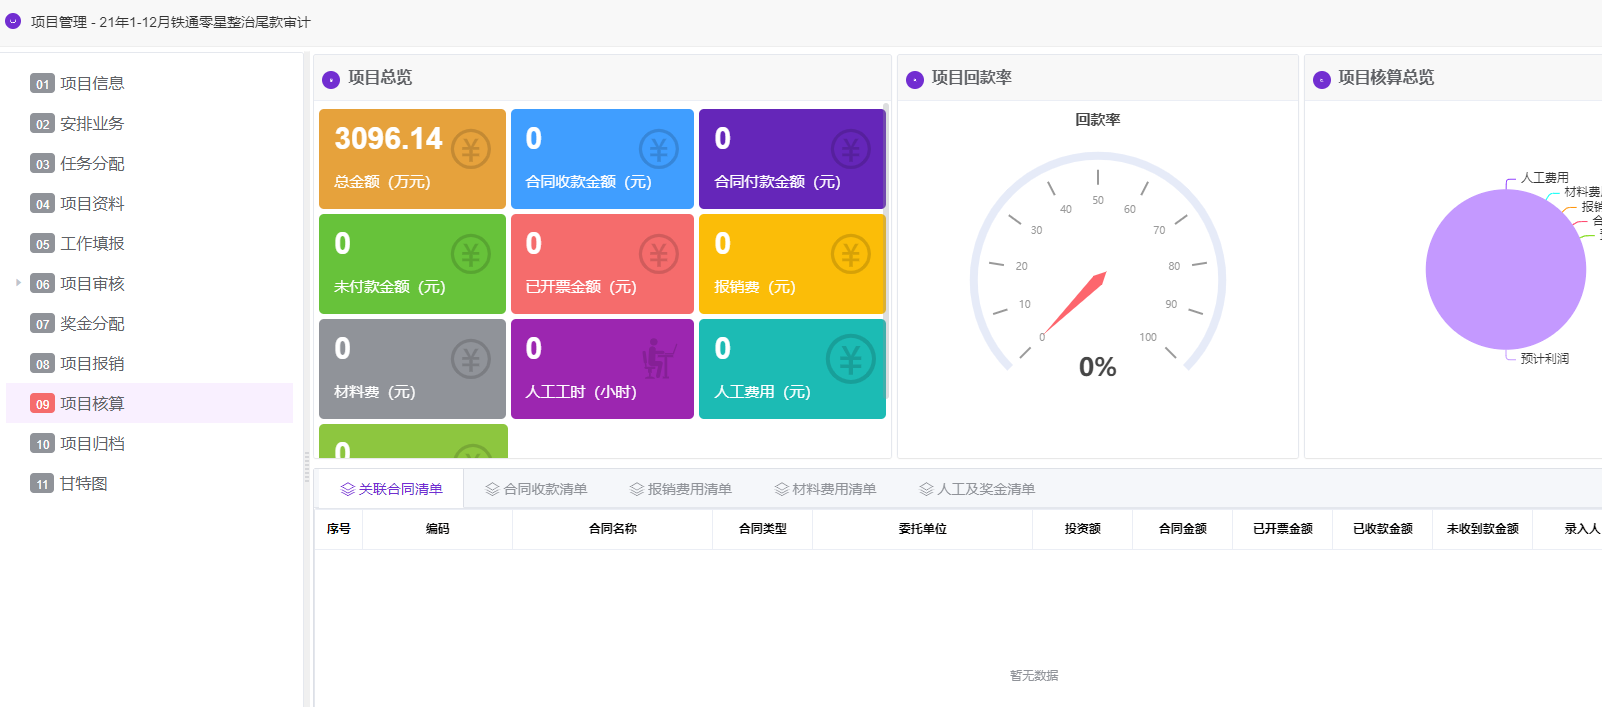Screen dimensions: 1602x707
Task: Click yen icon on 报销费 card
Action: point(850,255)
